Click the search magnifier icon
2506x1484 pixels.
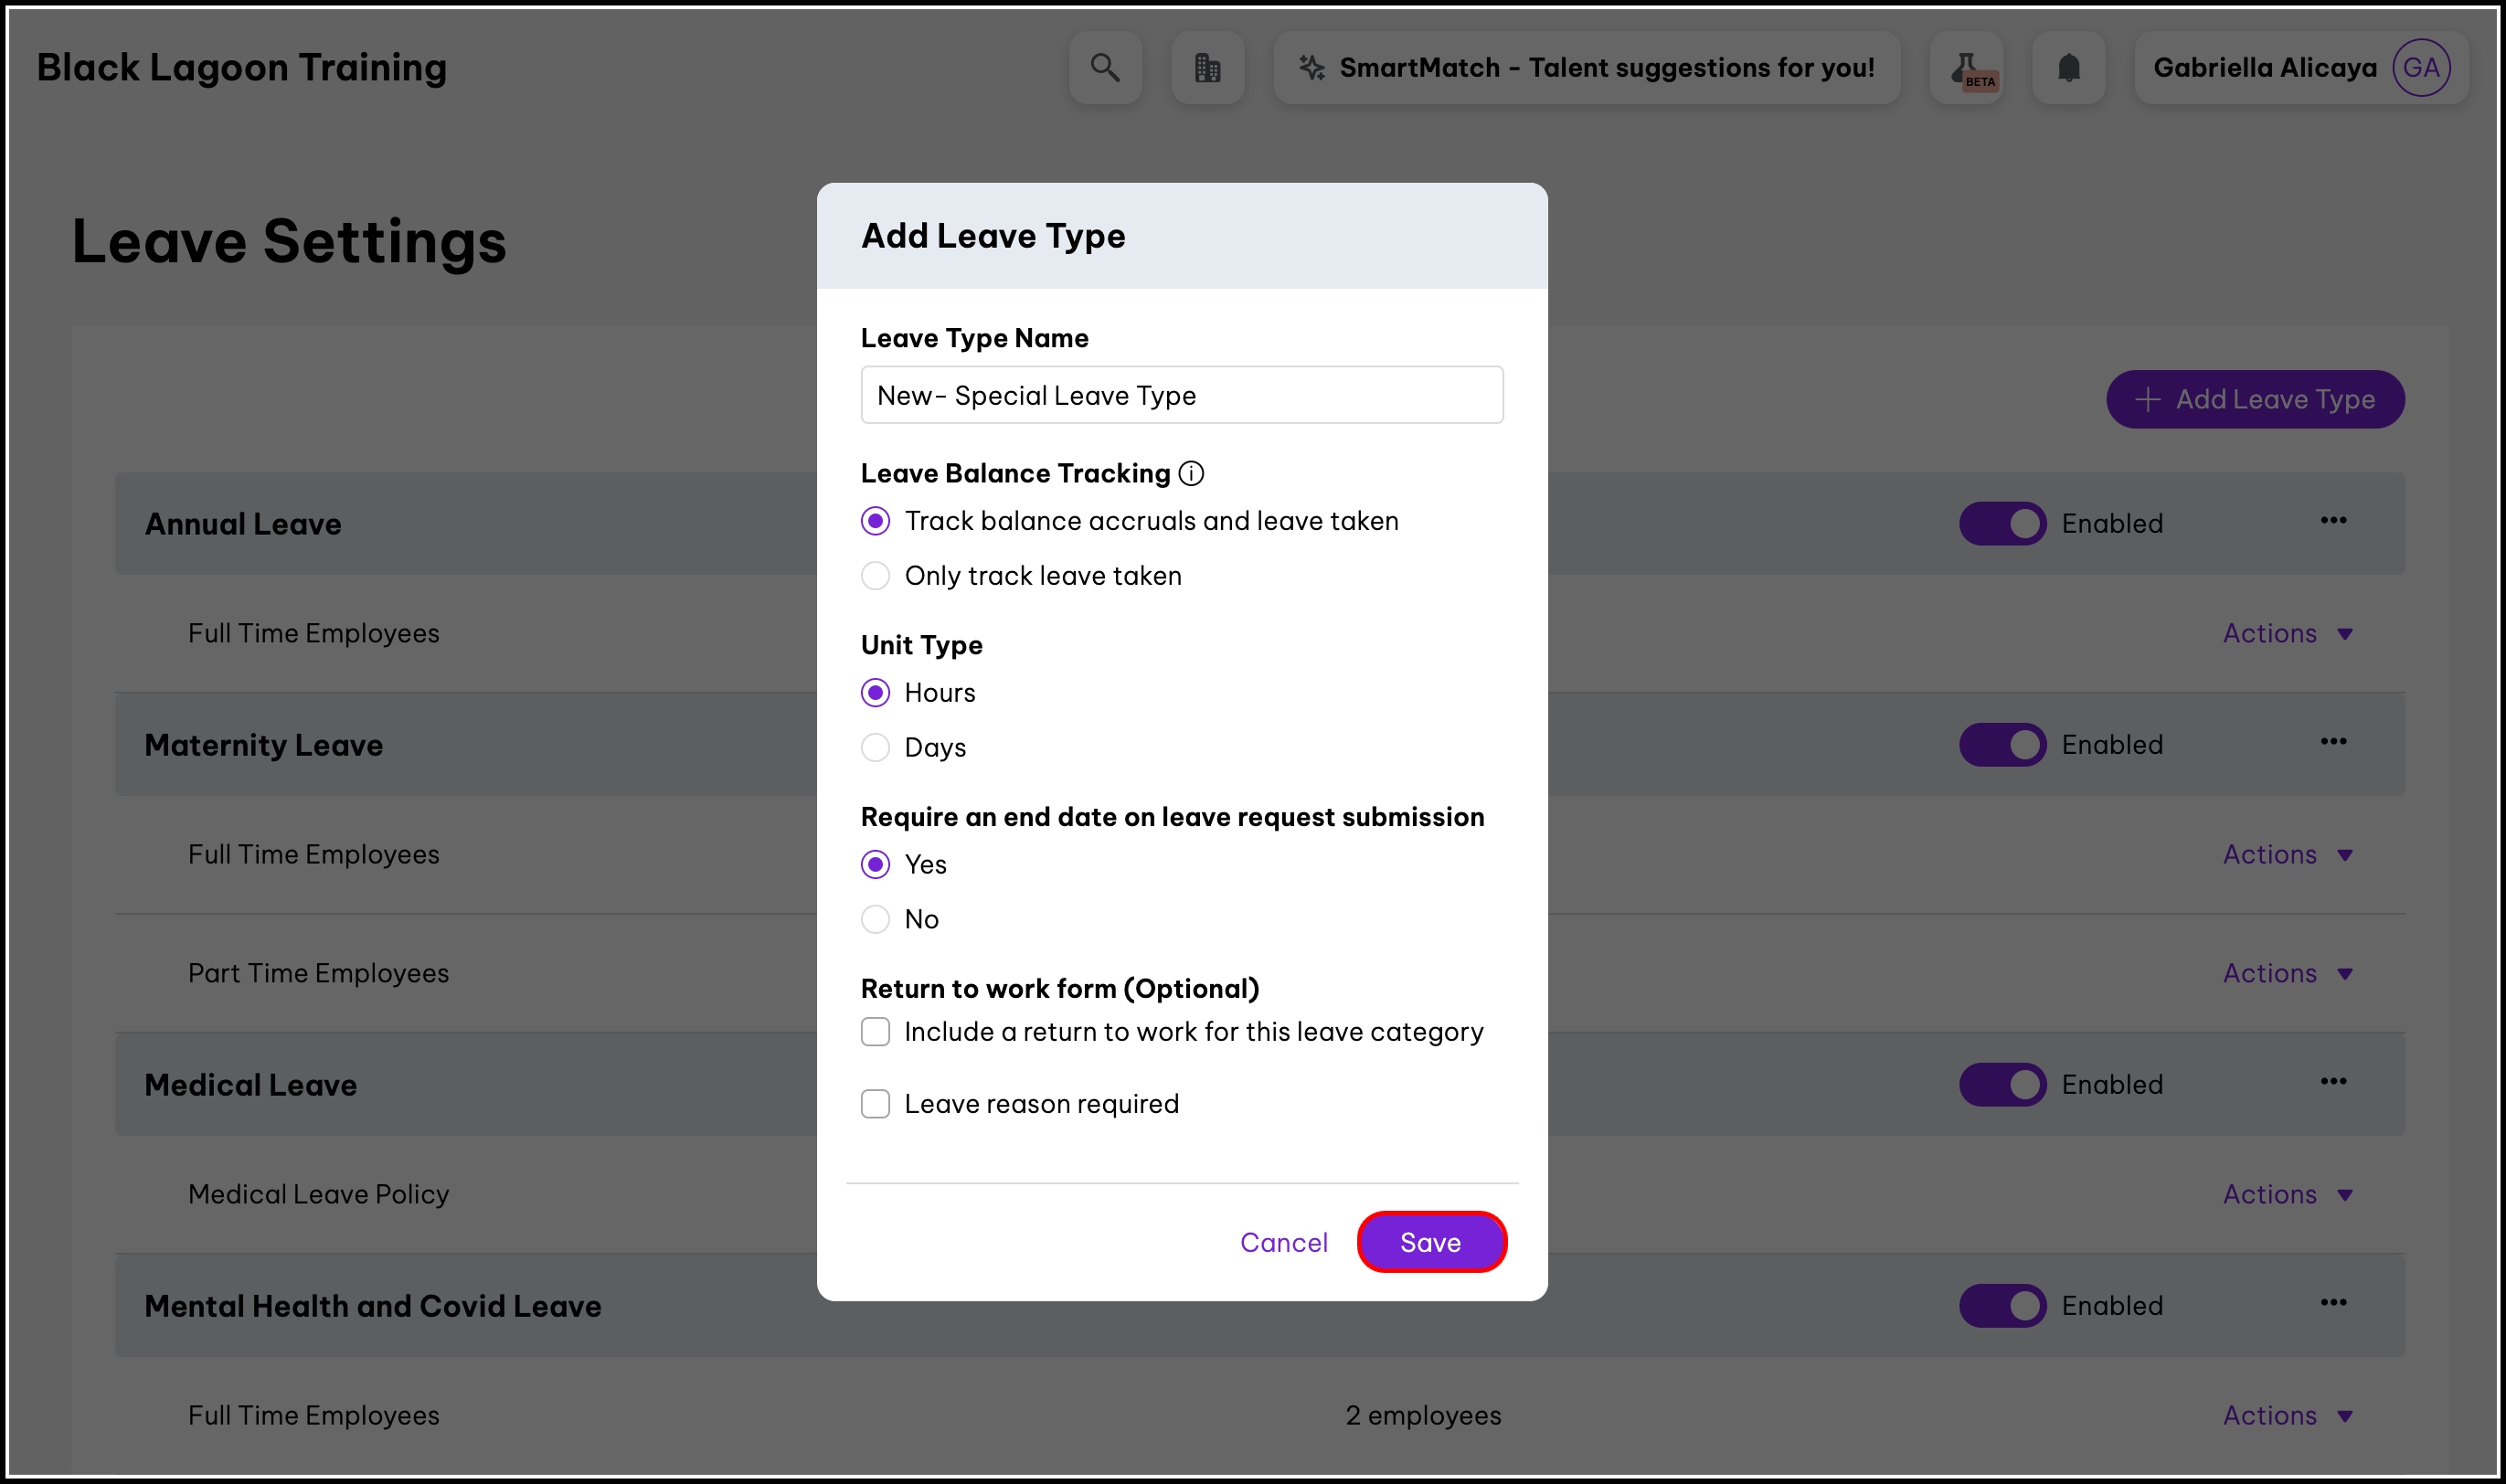1104,67
